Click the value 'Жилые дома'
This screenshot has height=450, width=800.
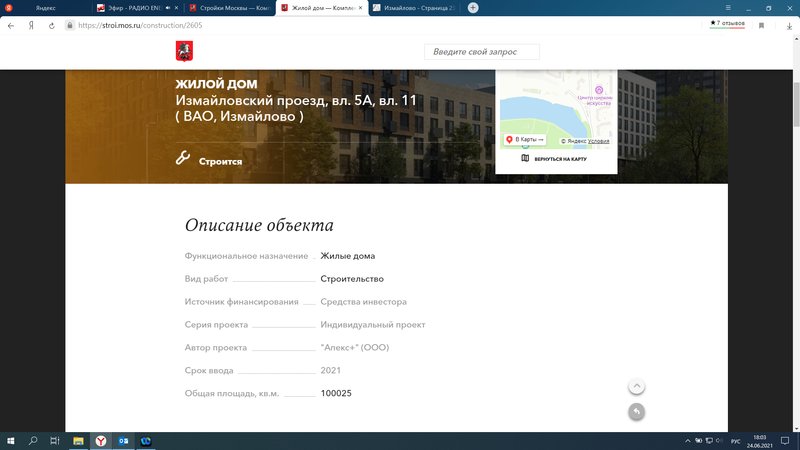(347, 256)
